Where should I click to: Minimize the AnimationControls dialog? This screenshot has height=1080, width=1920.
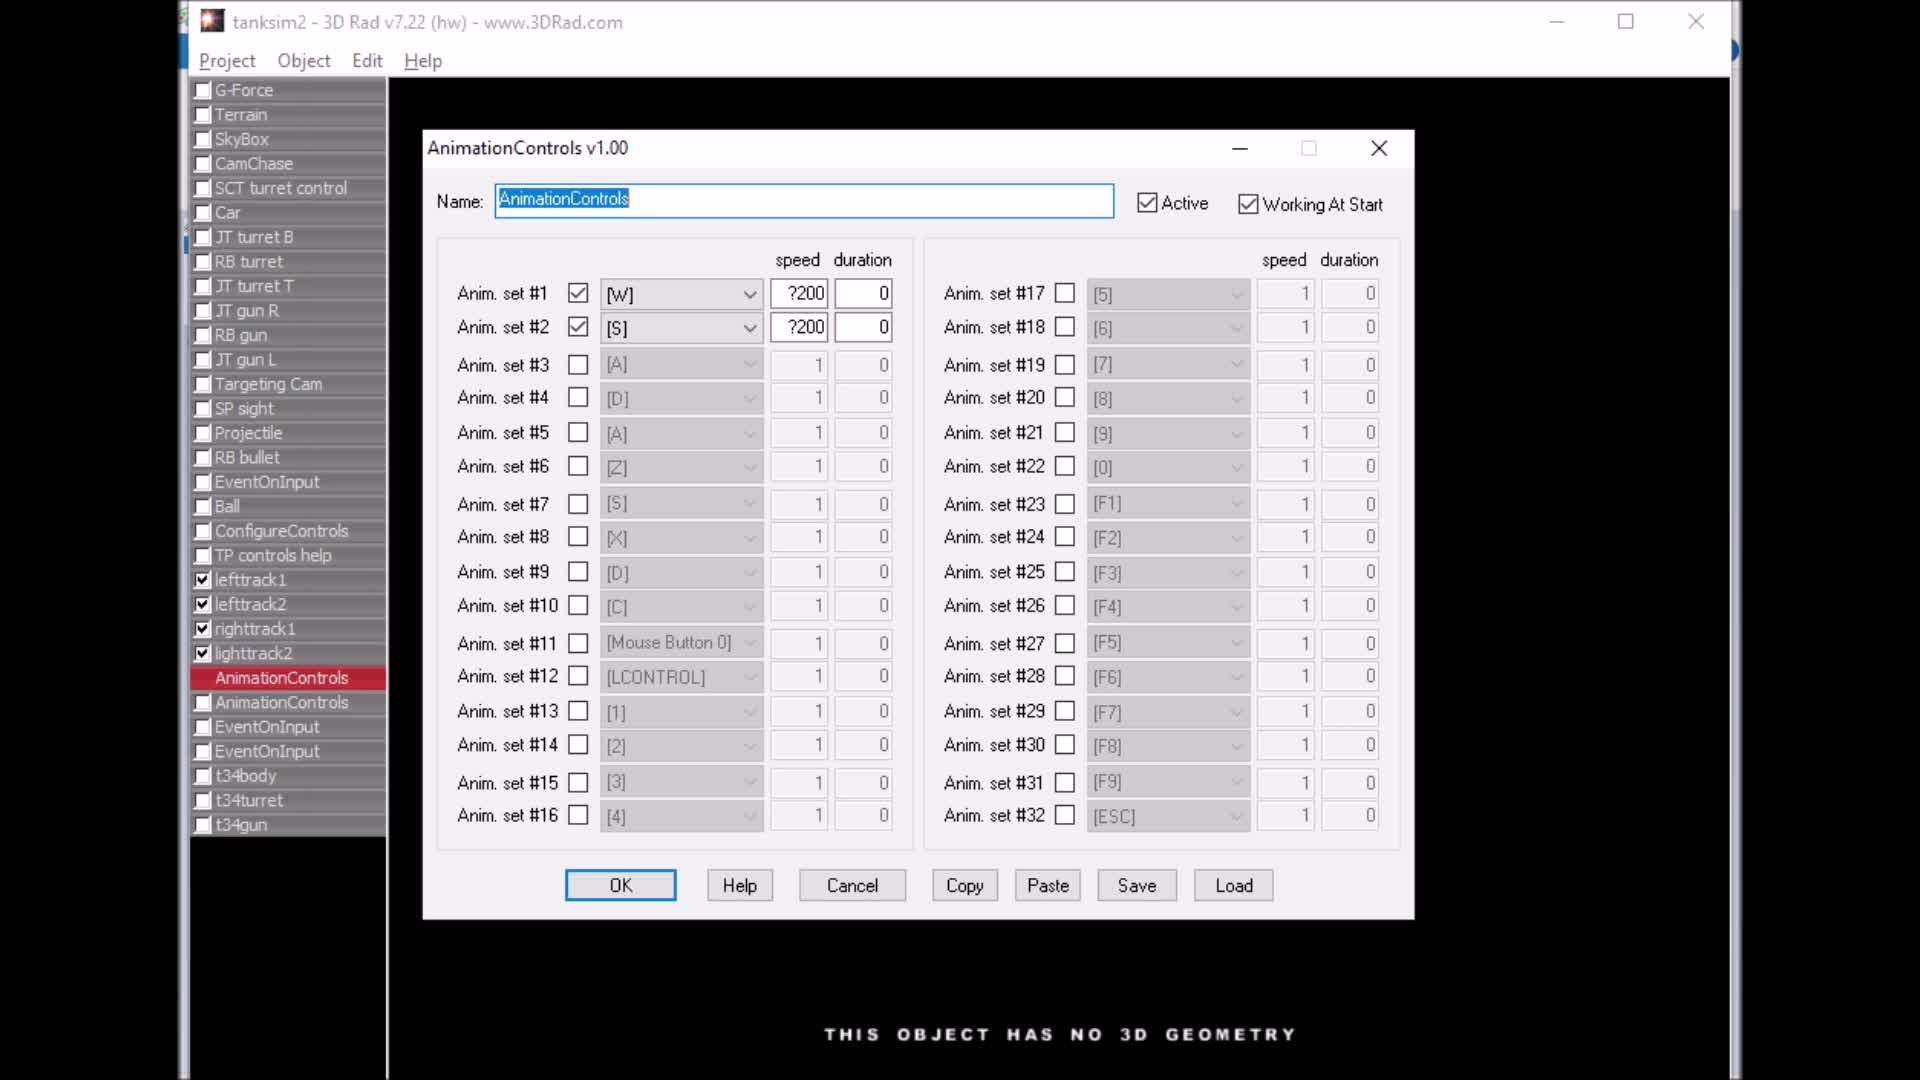(x=1240, y=148)
